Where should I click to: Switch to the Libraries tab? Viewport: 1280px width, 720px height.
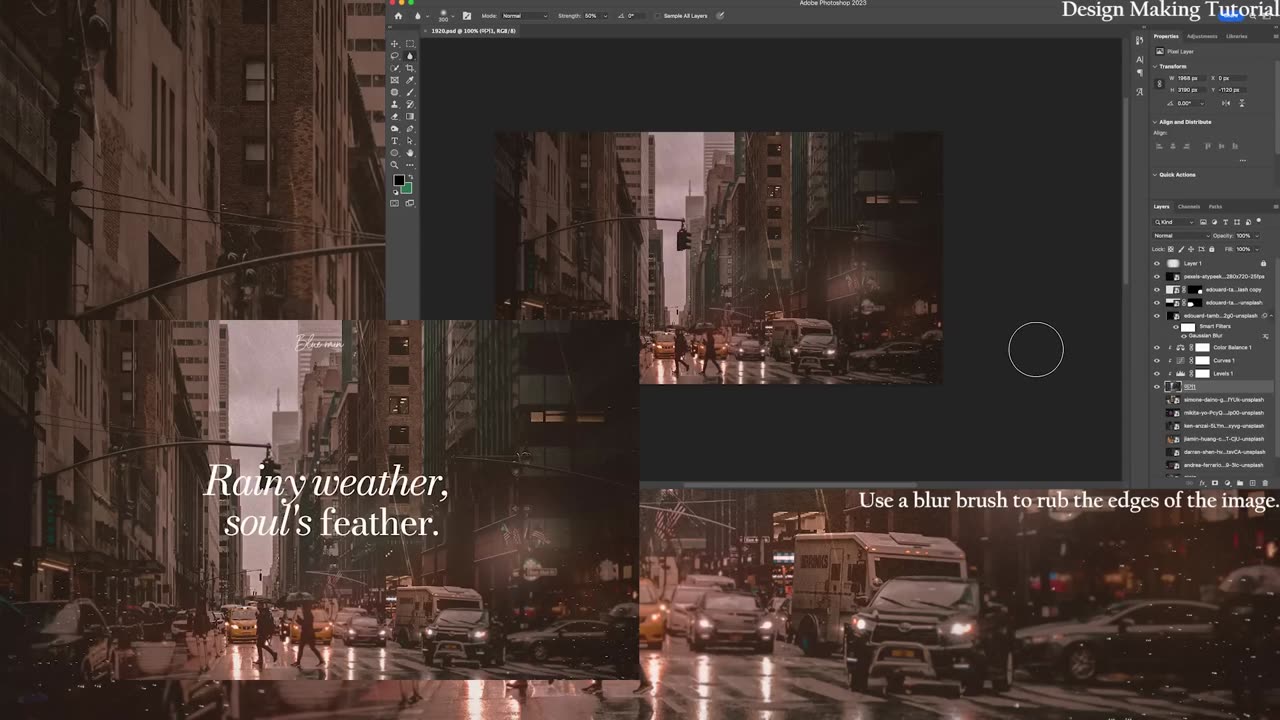tap(1237, 36)
